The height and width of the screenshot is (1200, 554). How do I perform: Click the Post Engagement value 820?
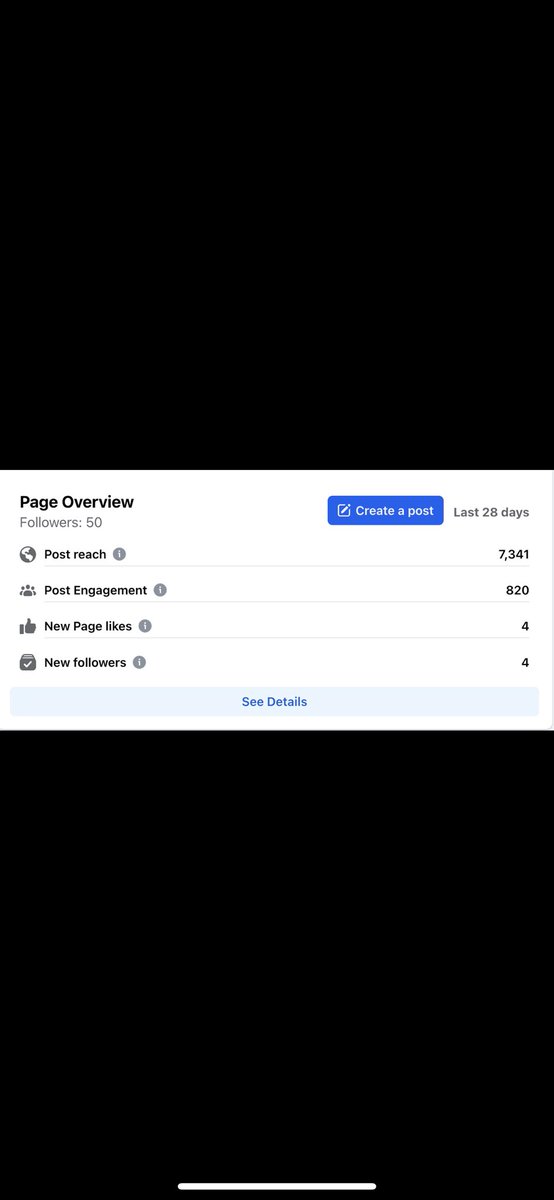[x=517, y=590]
